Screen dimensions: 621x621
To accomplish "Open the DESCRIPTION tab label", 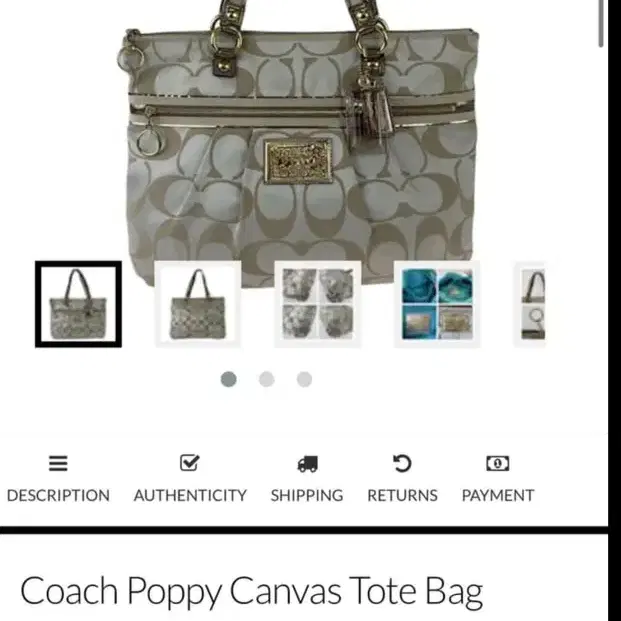I will click(x=58, y=495).
